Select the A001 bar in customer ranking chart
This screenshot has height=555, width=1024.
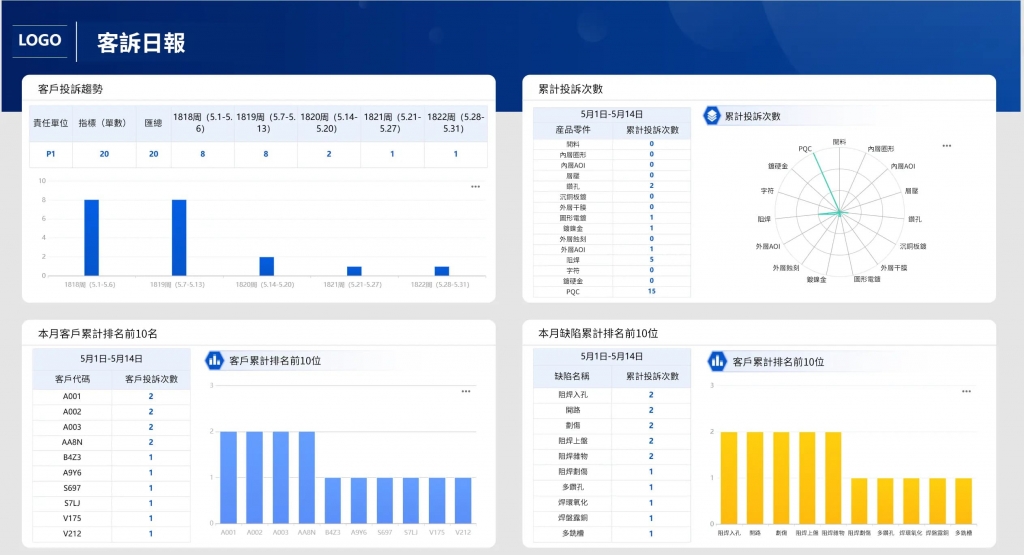229,477
